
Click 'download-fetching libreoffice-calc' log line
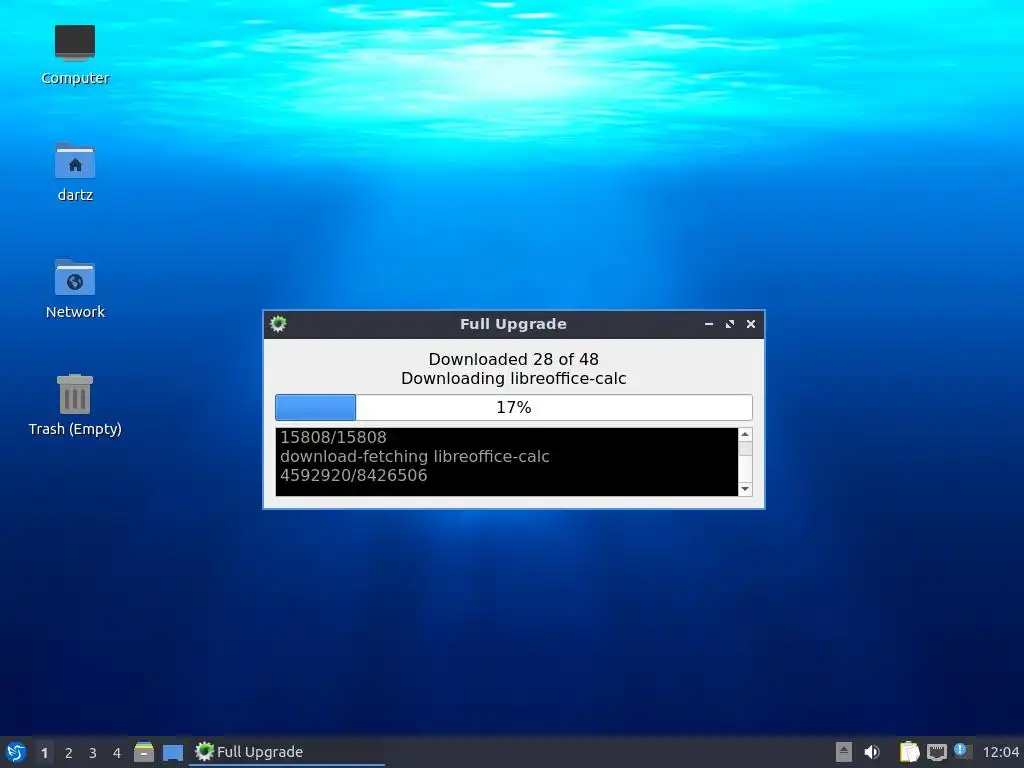coord(415,456)
